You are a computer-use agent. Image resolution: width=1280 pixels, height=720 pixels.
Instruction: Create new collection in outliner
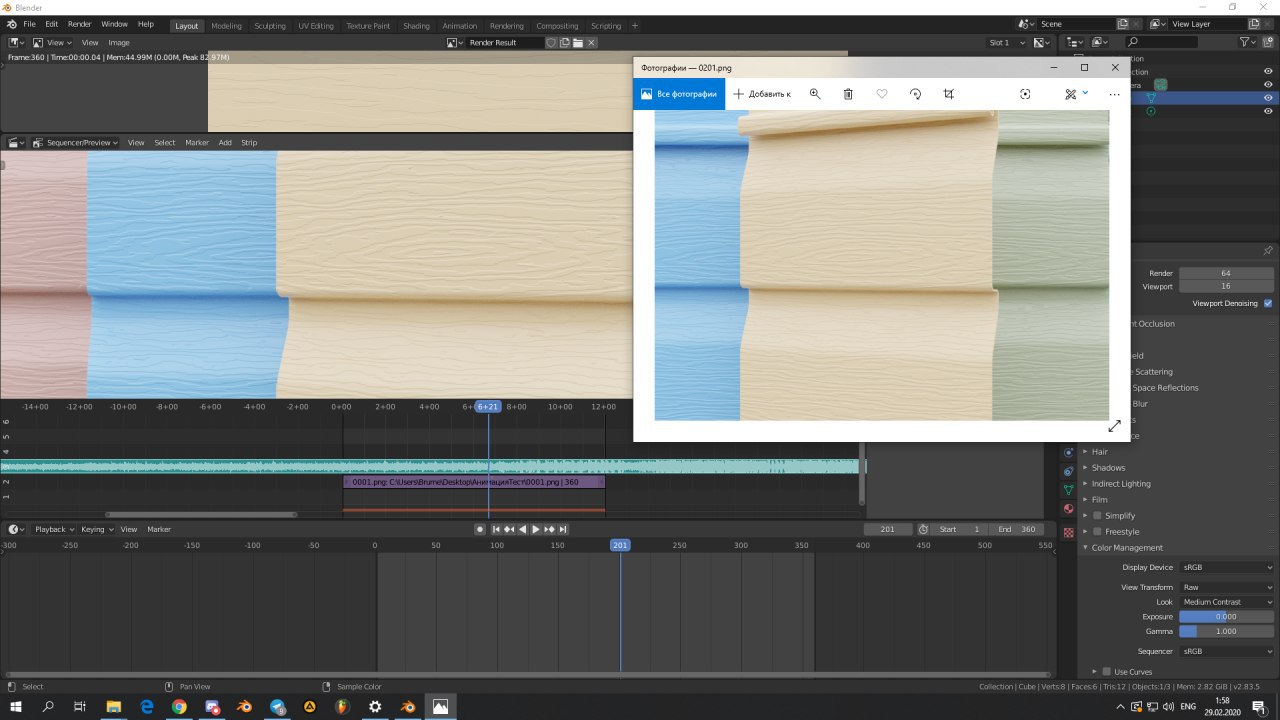[x=1268, y=42]
